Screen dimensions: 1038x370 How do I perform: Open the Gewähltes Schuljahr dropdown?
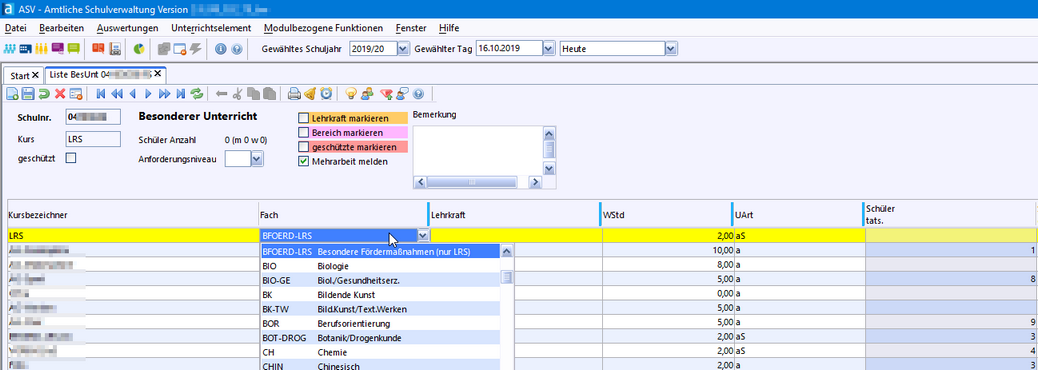(403, 49)
